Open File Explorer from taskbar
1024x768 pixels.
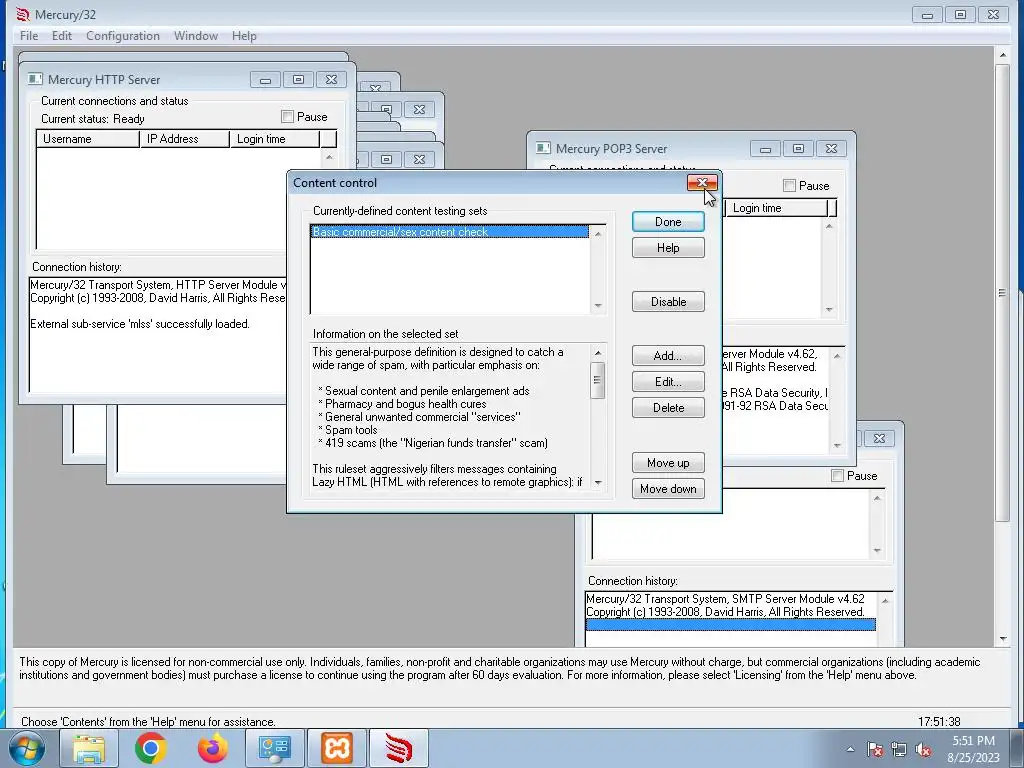point(89,748)
